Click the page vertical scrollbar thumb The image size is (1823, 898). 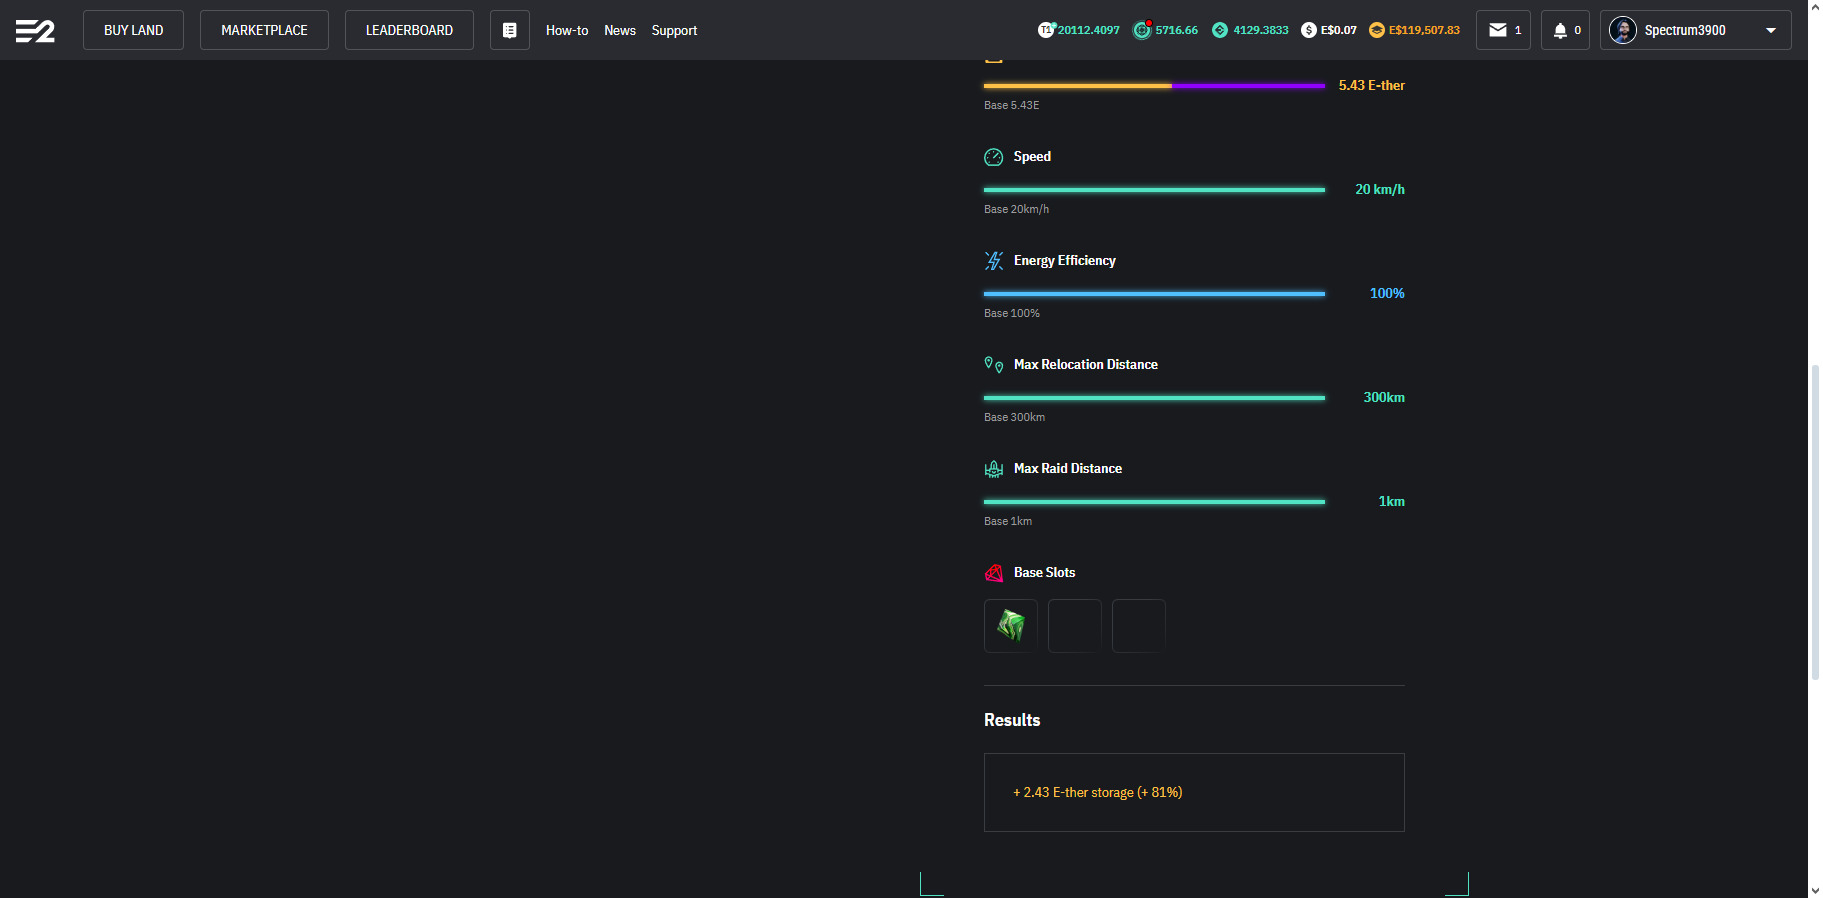click(x=1815, y=522)
